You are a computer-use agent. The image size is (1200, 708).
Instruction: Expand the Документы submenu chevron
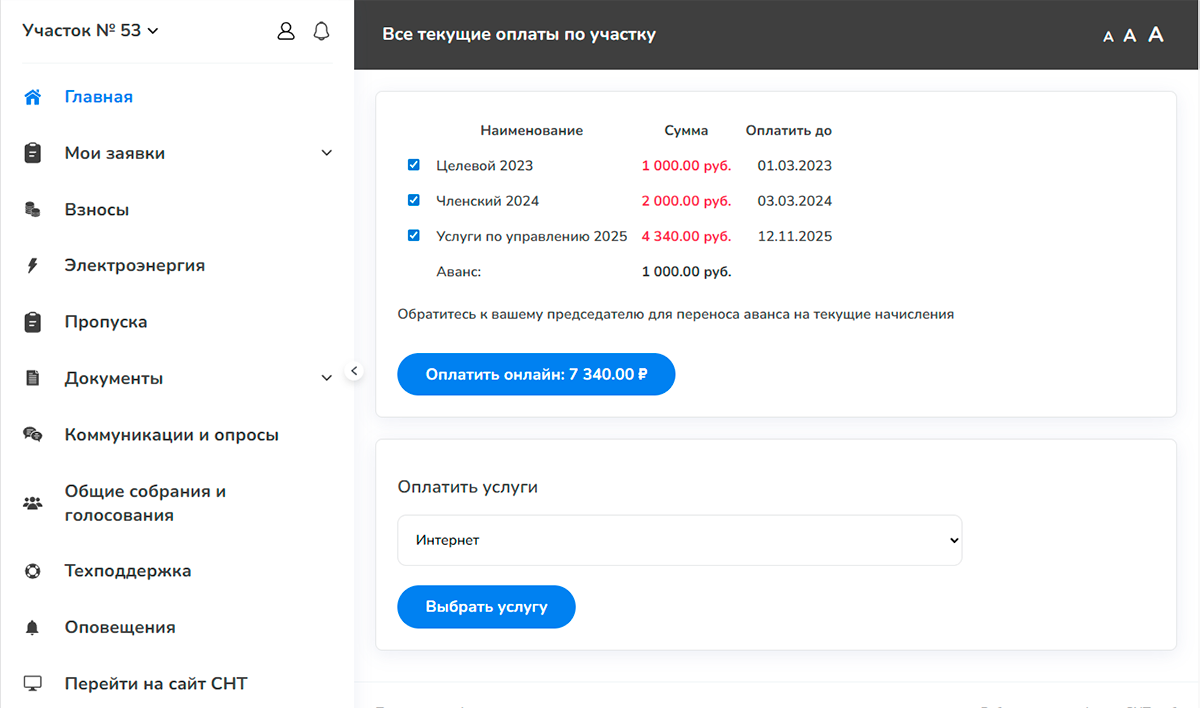326,378
